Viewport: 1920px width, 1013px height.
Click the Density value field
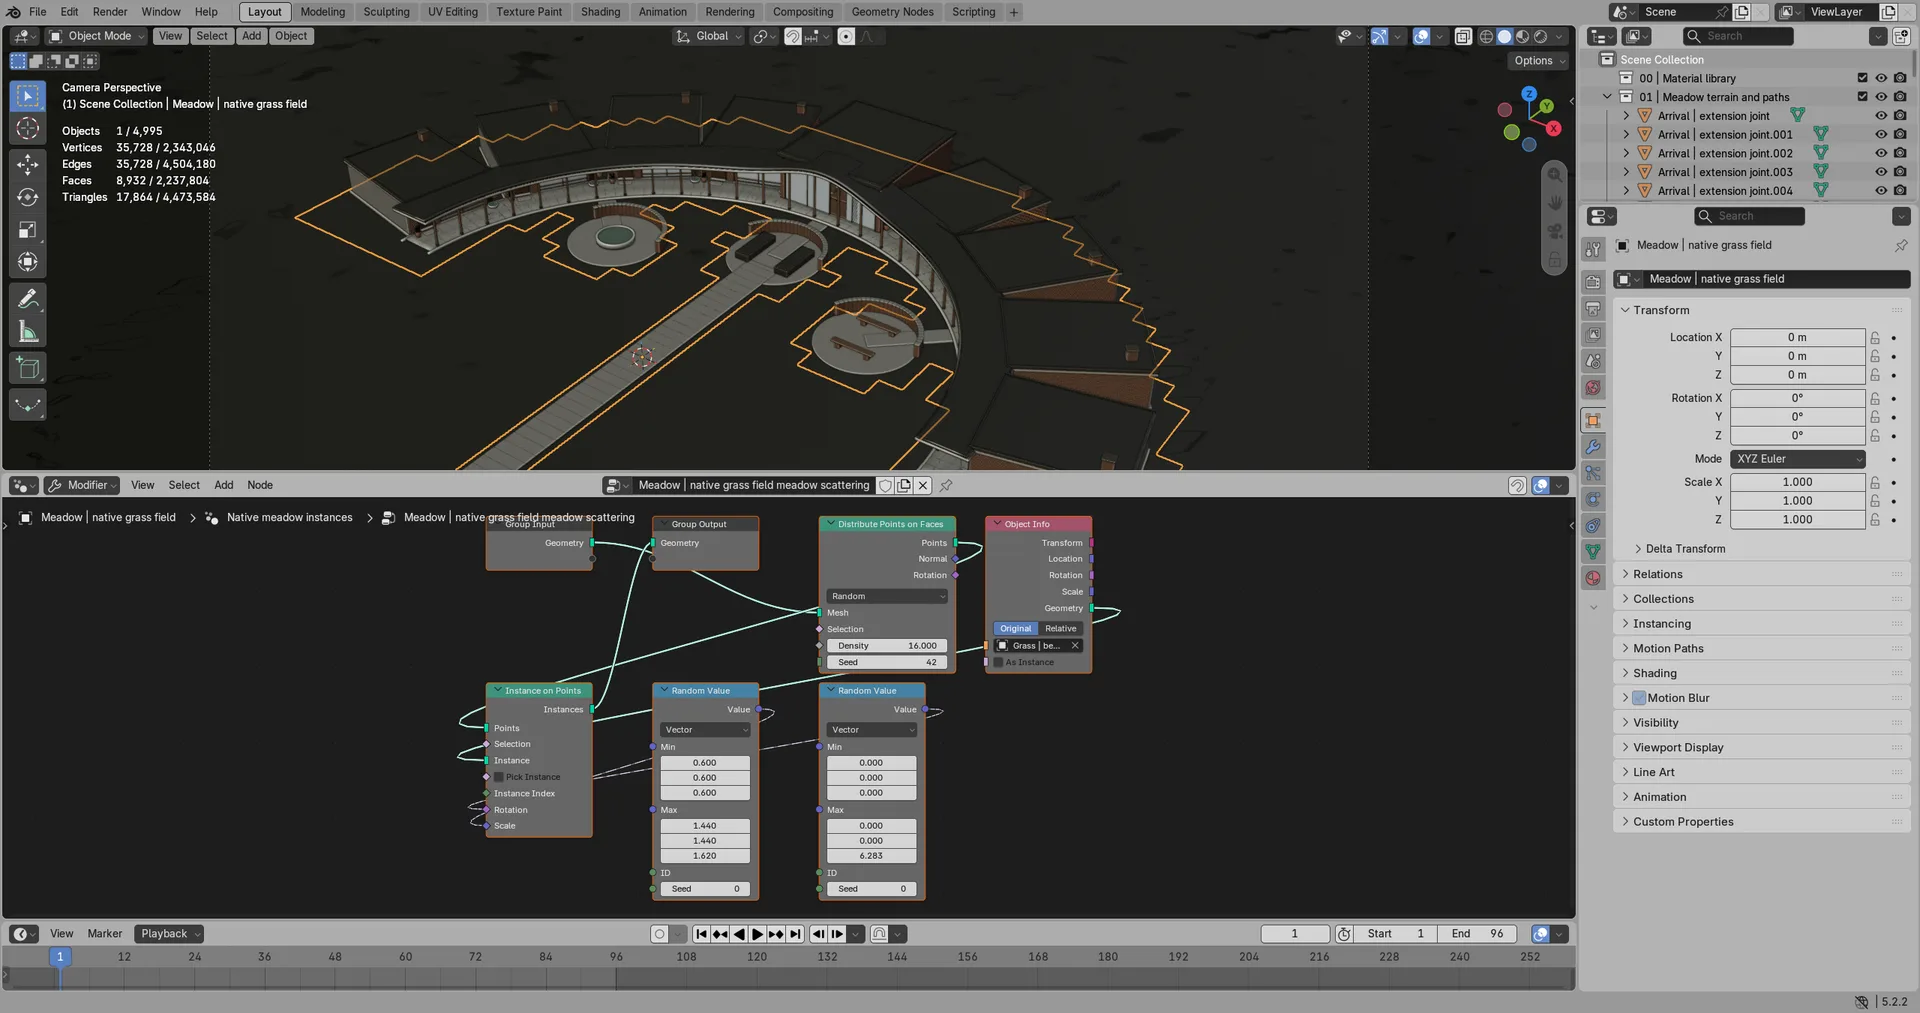pyautogui.click(x=887, y=646)
